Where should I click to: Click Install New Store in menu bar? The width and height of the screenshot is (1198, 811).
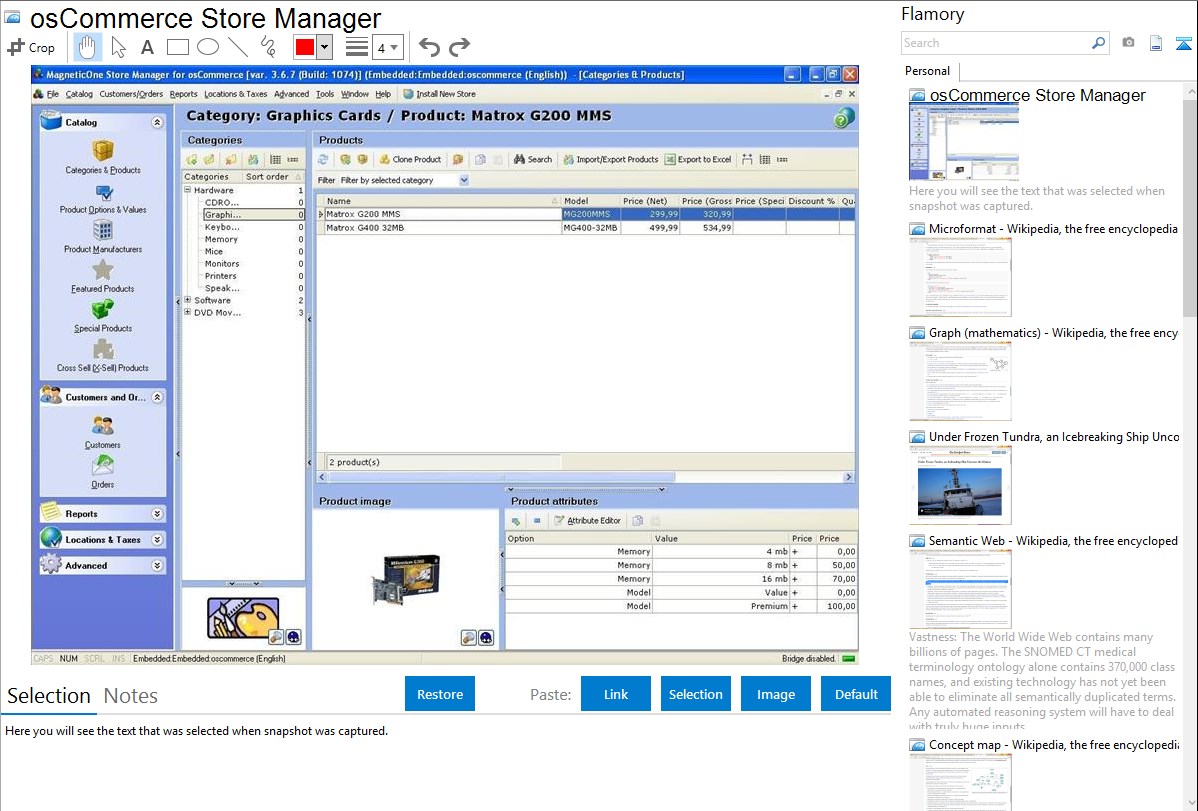point(439,94)
